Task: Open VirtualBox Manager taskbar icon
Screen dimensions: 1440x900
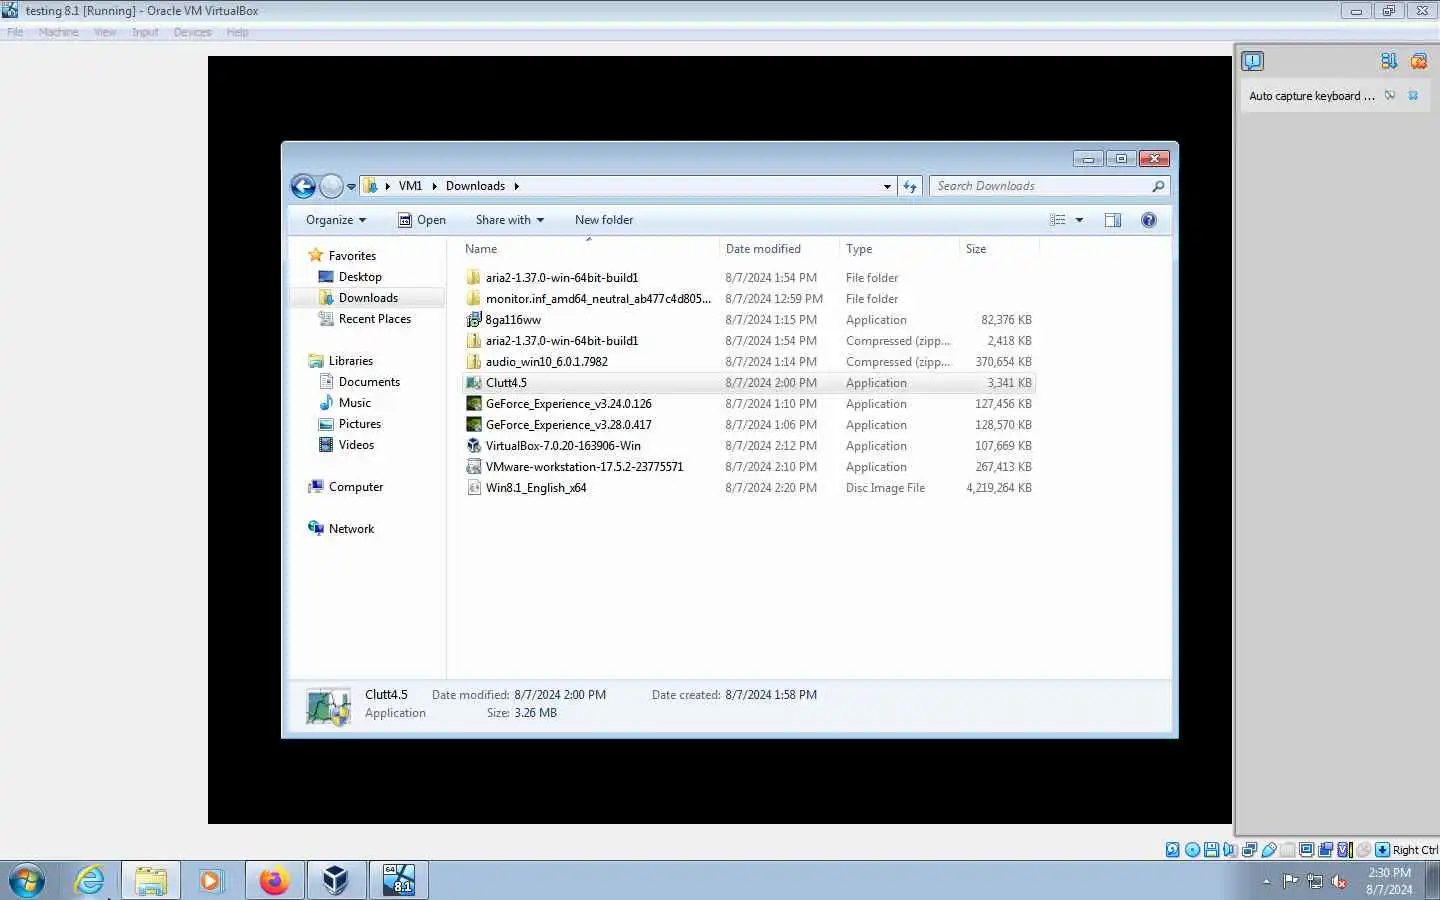Action: click(x=335, y=880)
